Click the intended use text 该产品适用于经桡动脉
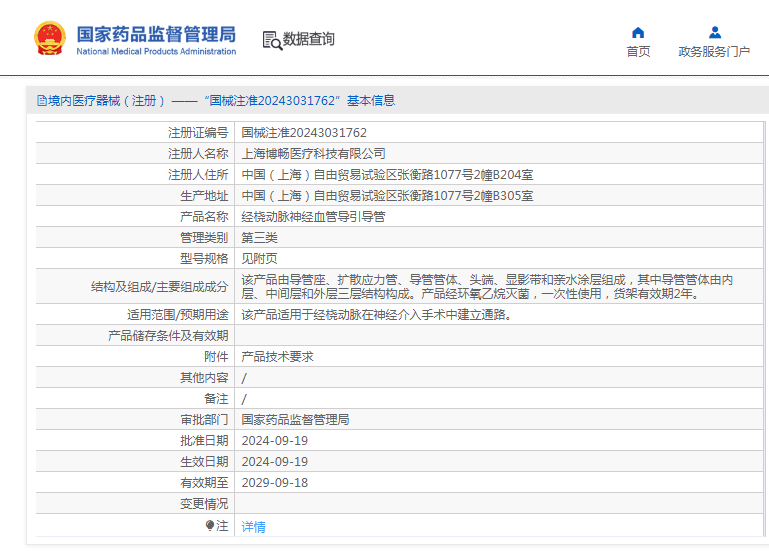 click(377, 315)
